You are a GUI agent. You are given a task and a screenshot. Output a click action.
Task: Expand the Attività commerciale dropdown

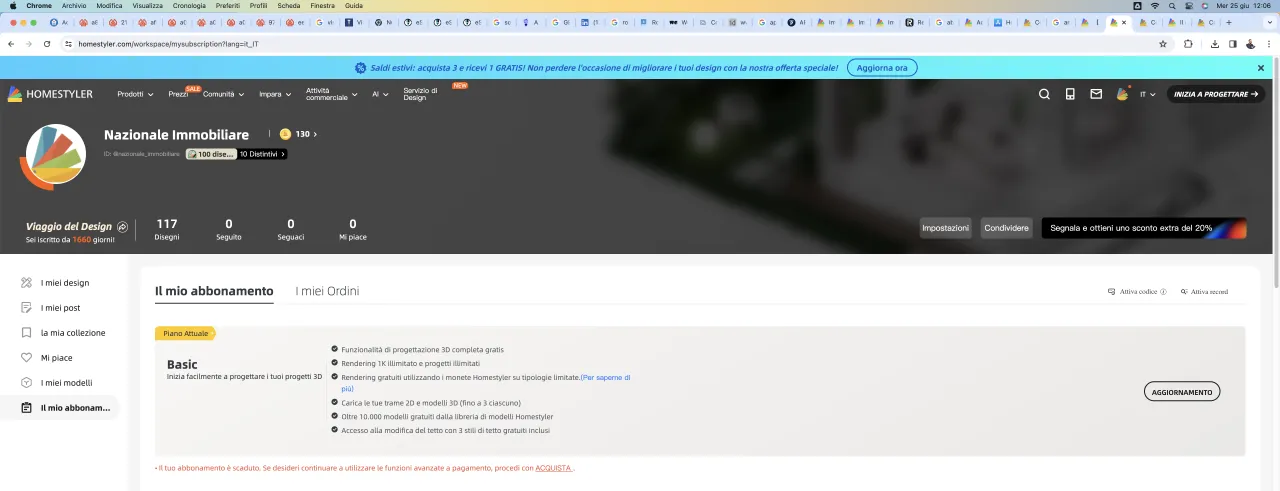coord(331,94)
